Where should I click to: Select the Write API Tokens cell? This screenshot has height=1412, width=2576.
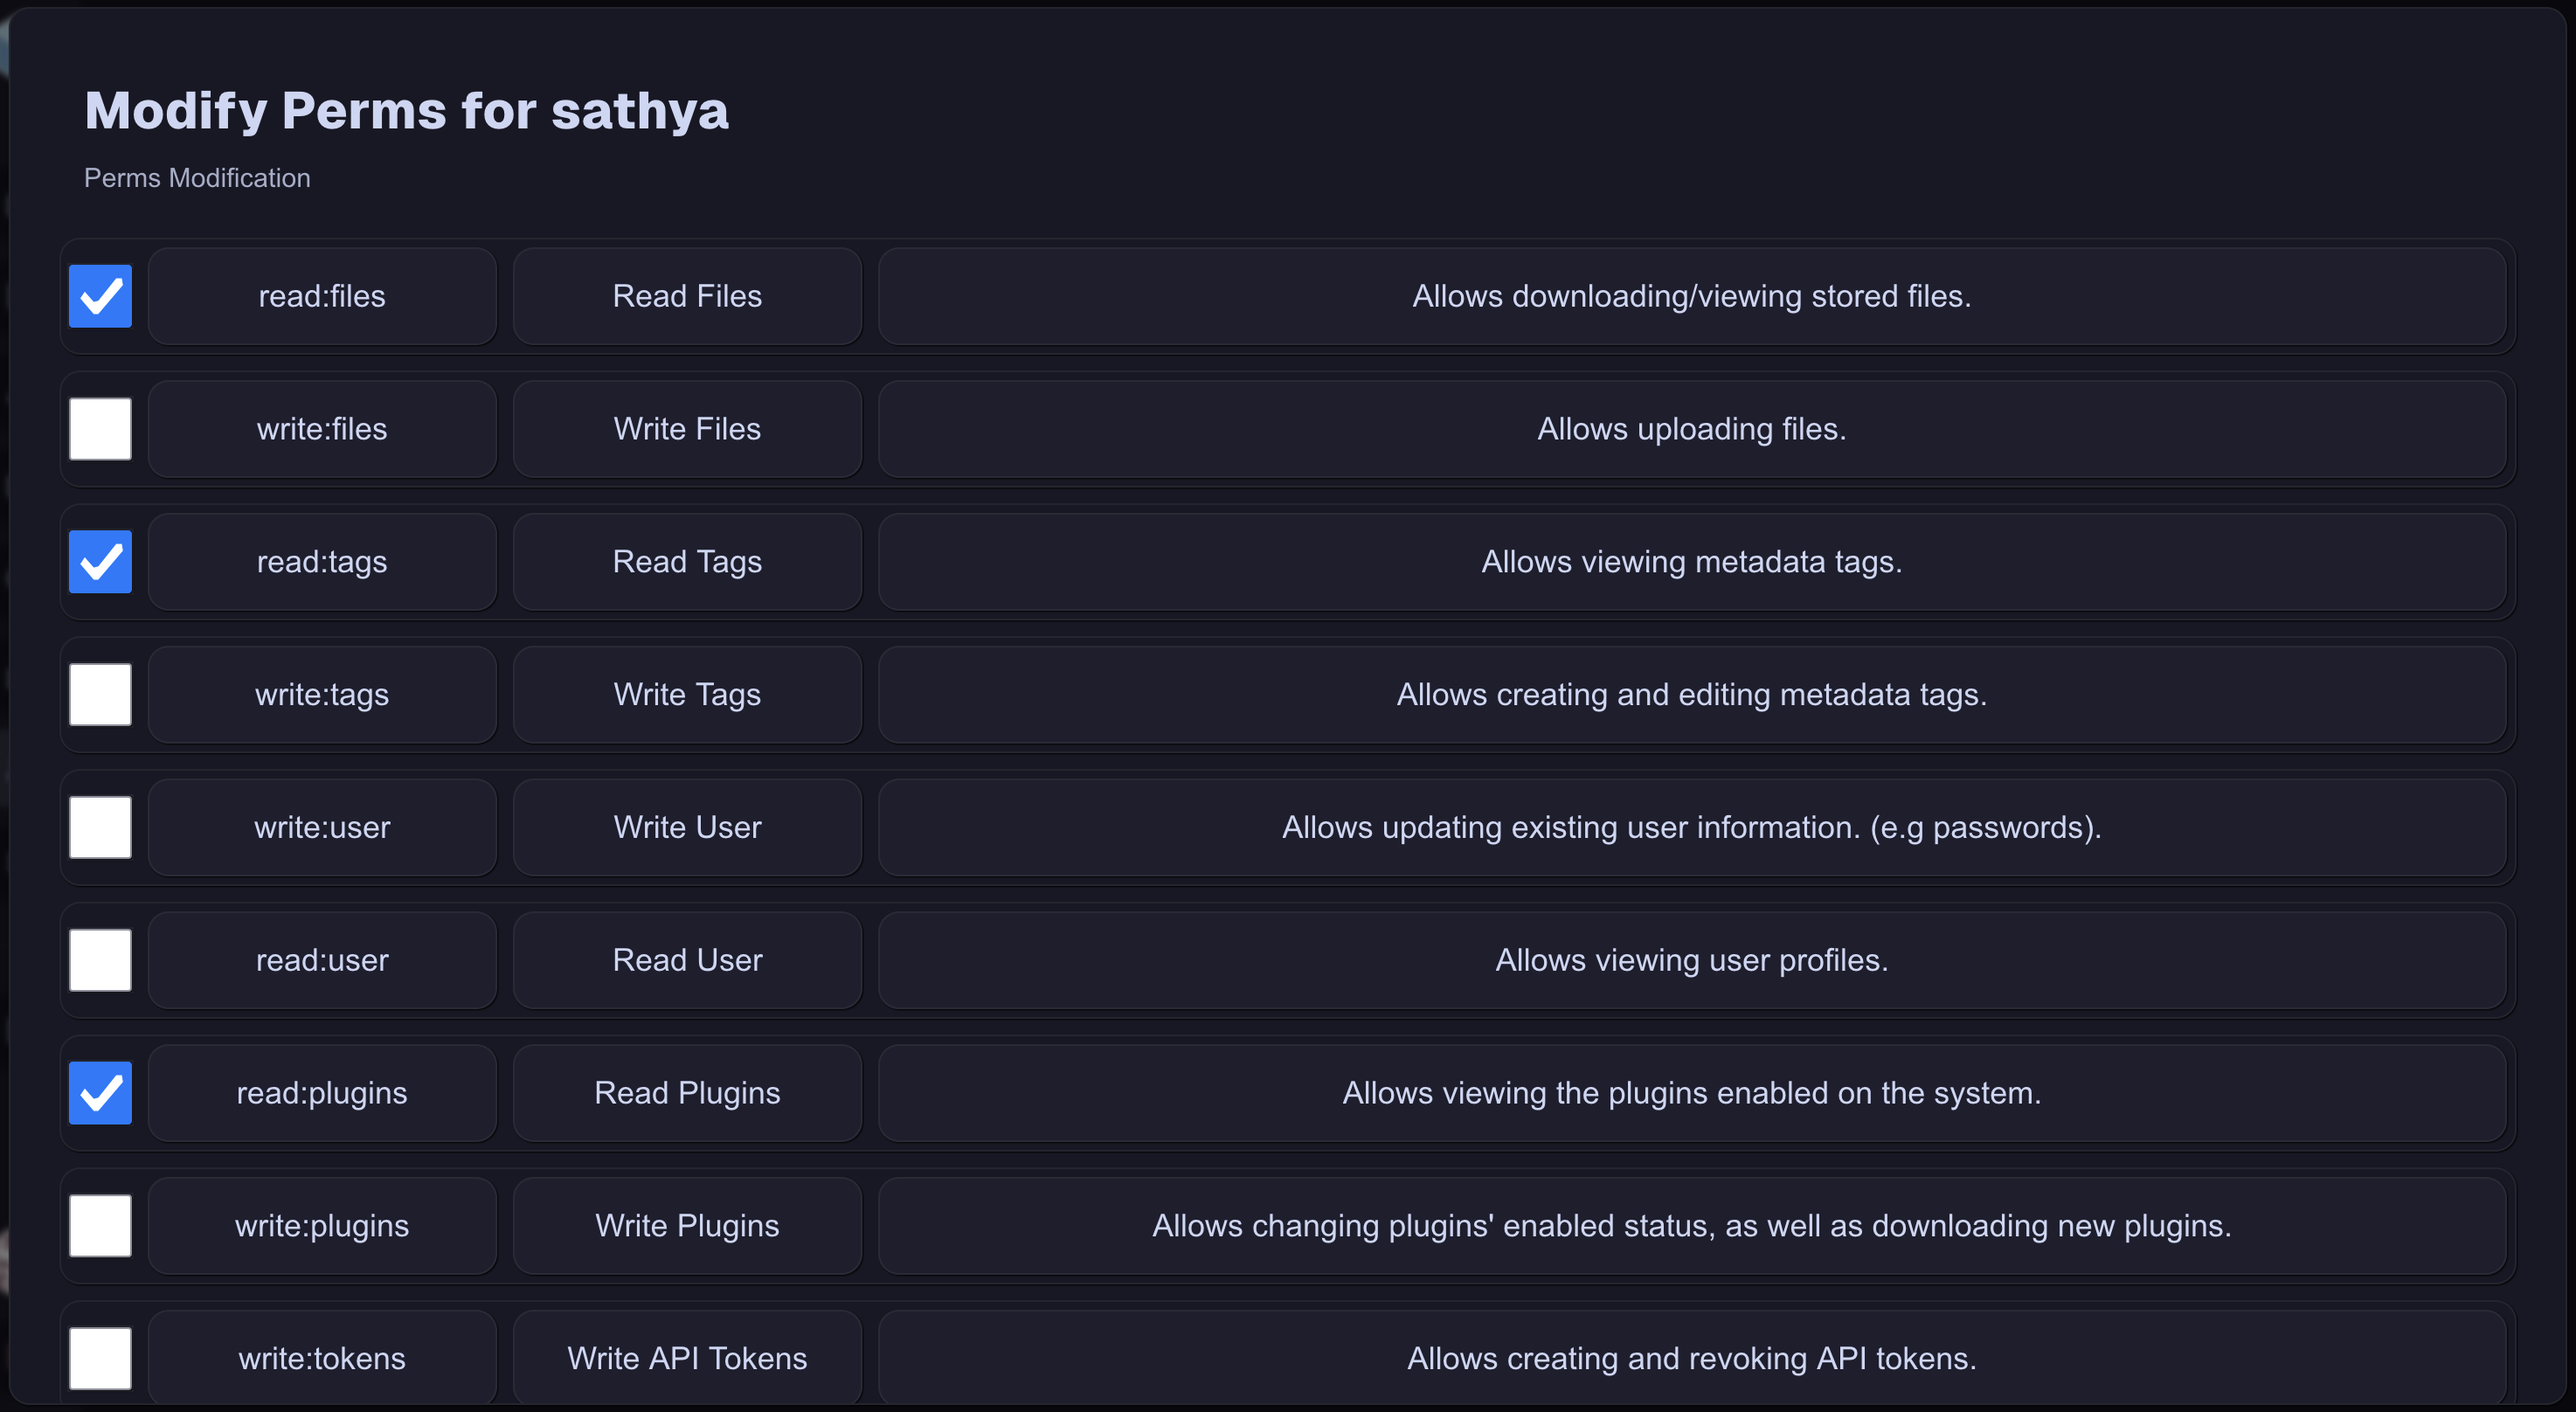click(x=687, y=1358)
